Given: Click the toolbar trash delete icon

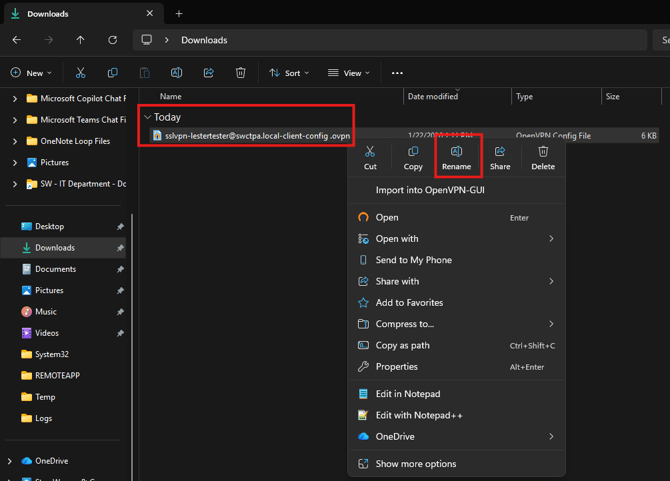Looking at the screenshot, I should (240, 73).
